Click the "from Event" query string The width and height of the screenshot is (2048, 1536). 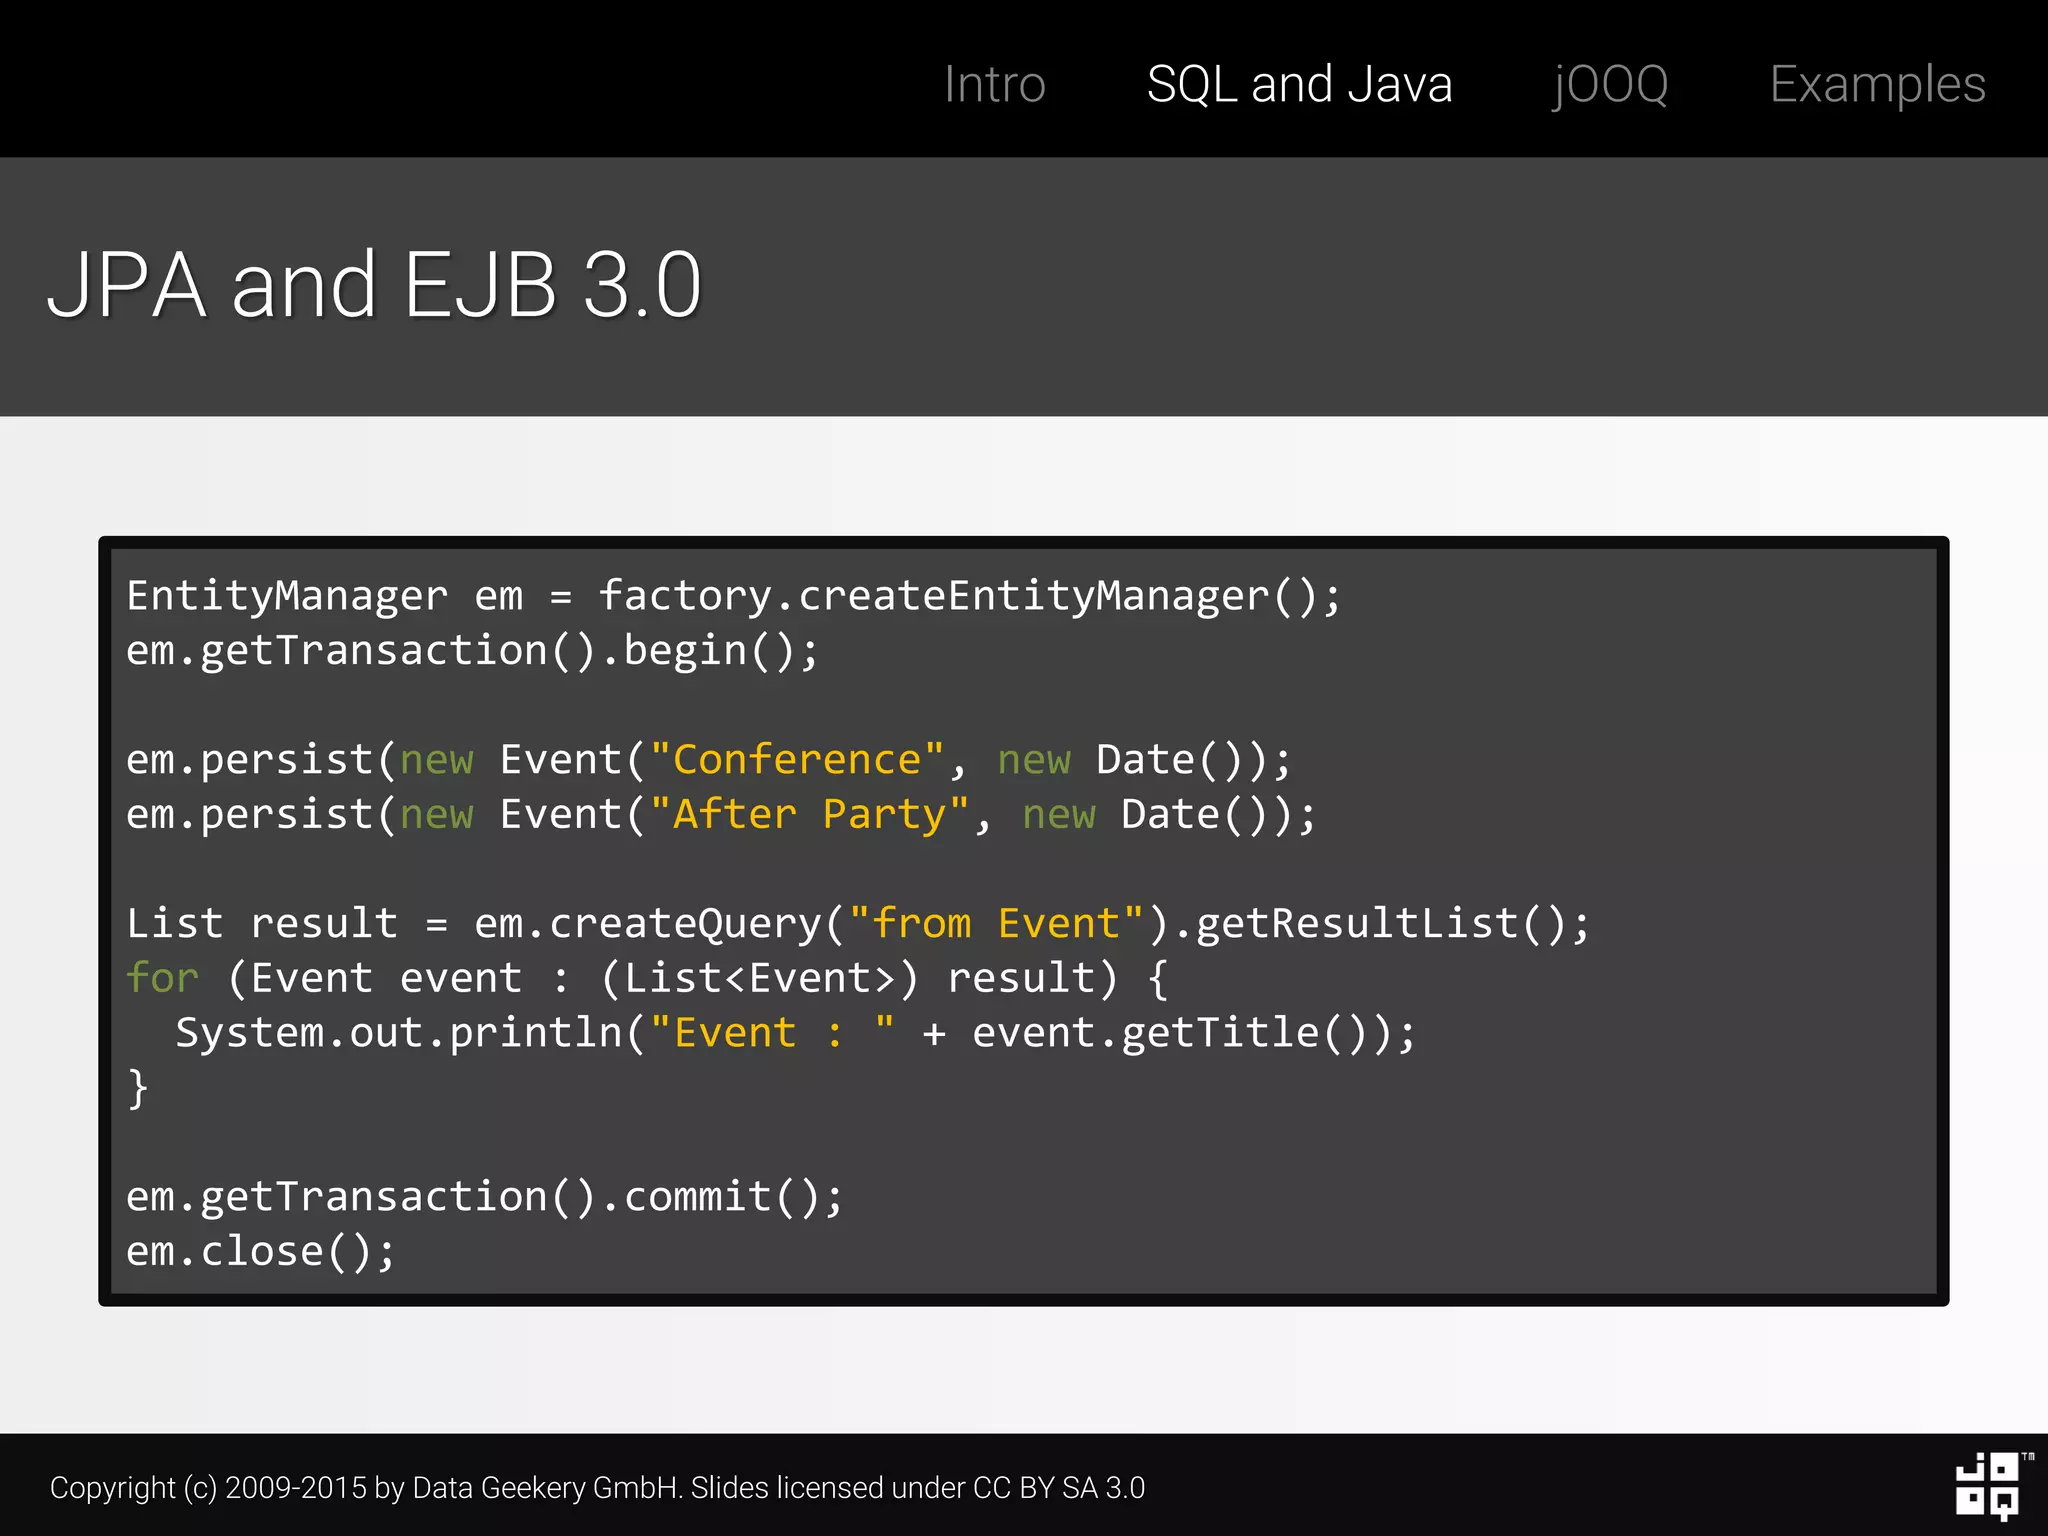[x=995, y=924]
